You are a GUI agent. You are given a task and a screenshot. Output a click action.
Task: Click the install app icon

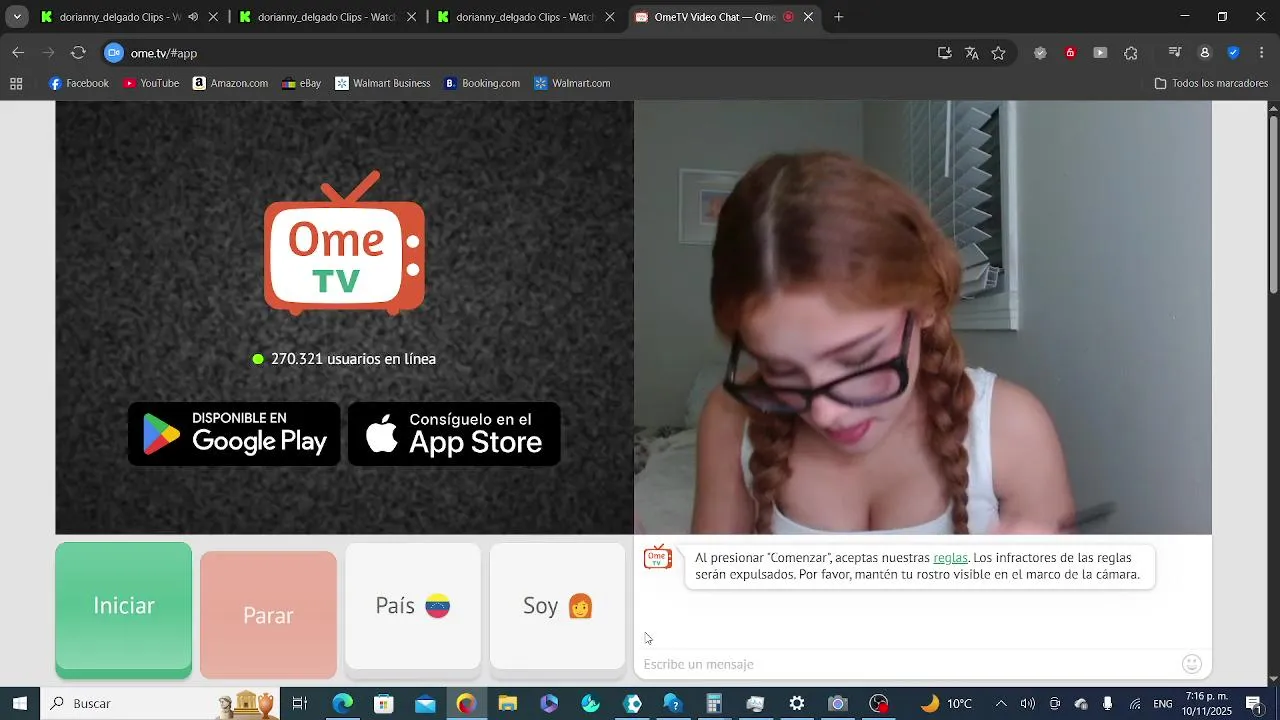tap(944, 53)
